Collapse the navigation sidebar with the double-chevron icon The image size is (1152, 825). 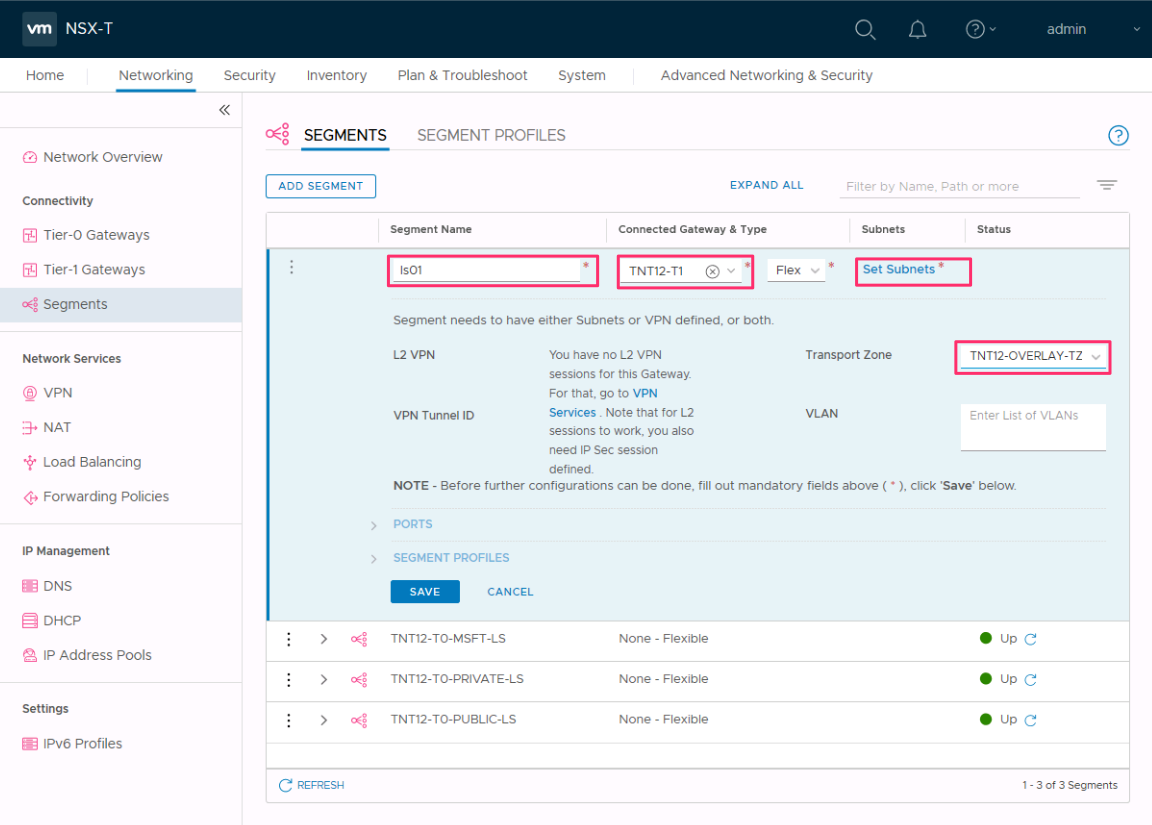coord(224,110)
